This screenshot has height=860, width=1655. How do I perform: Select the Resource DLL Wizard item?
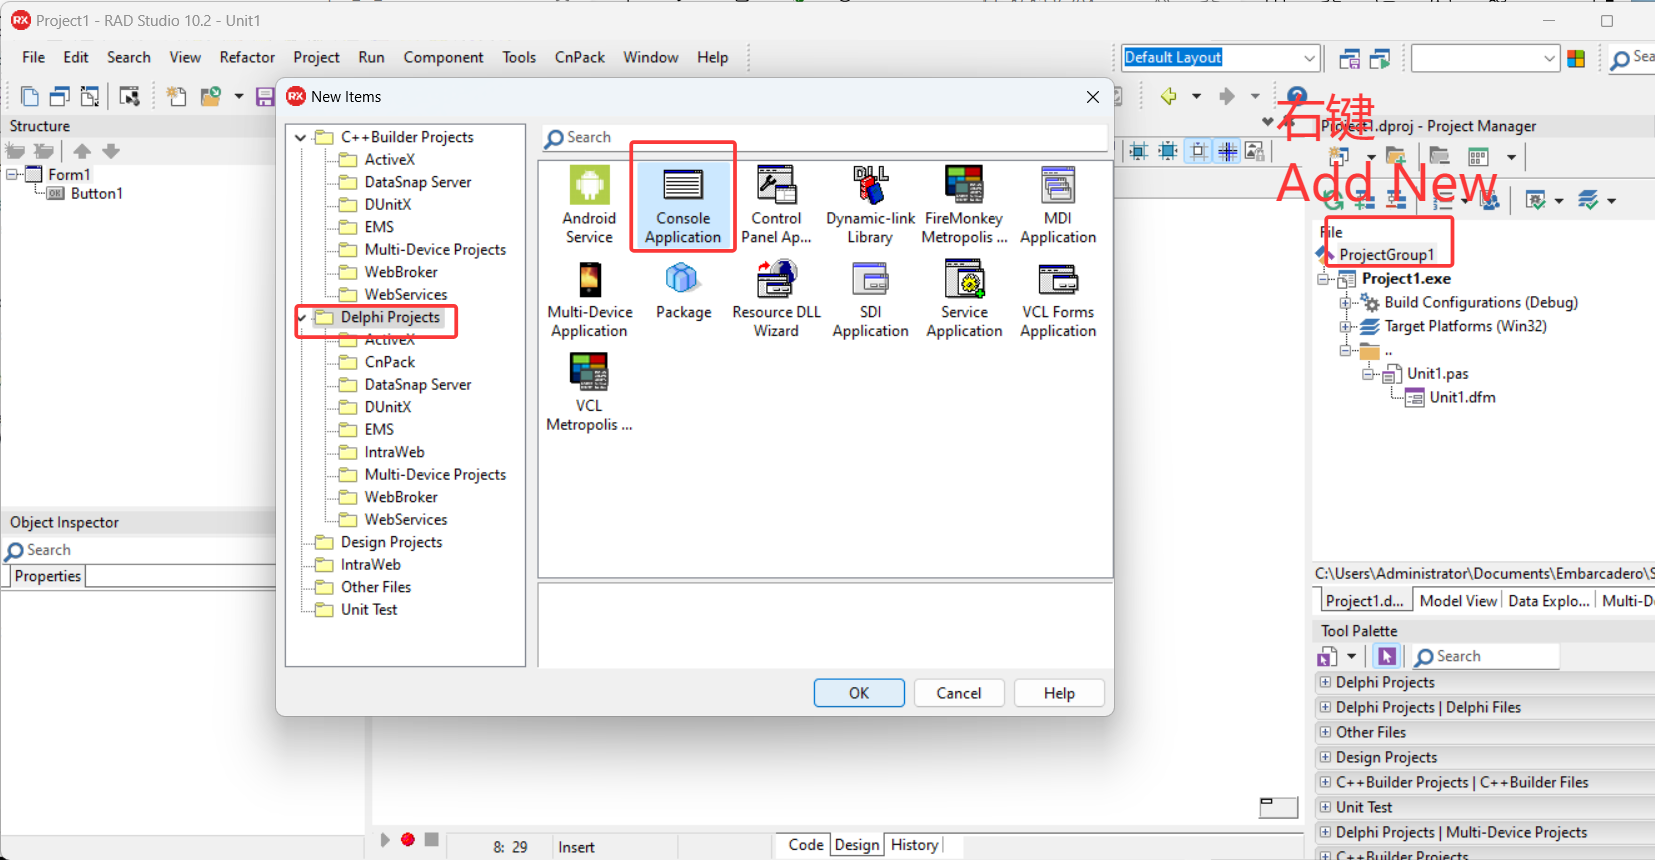[x=776, y=299]
